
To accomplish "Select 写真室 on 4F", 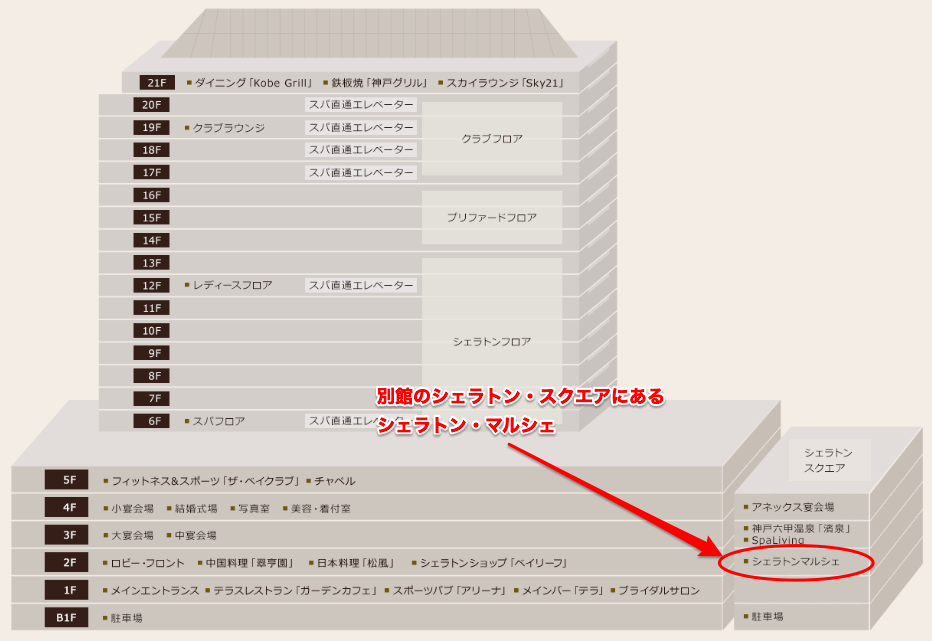I will 254,508.
